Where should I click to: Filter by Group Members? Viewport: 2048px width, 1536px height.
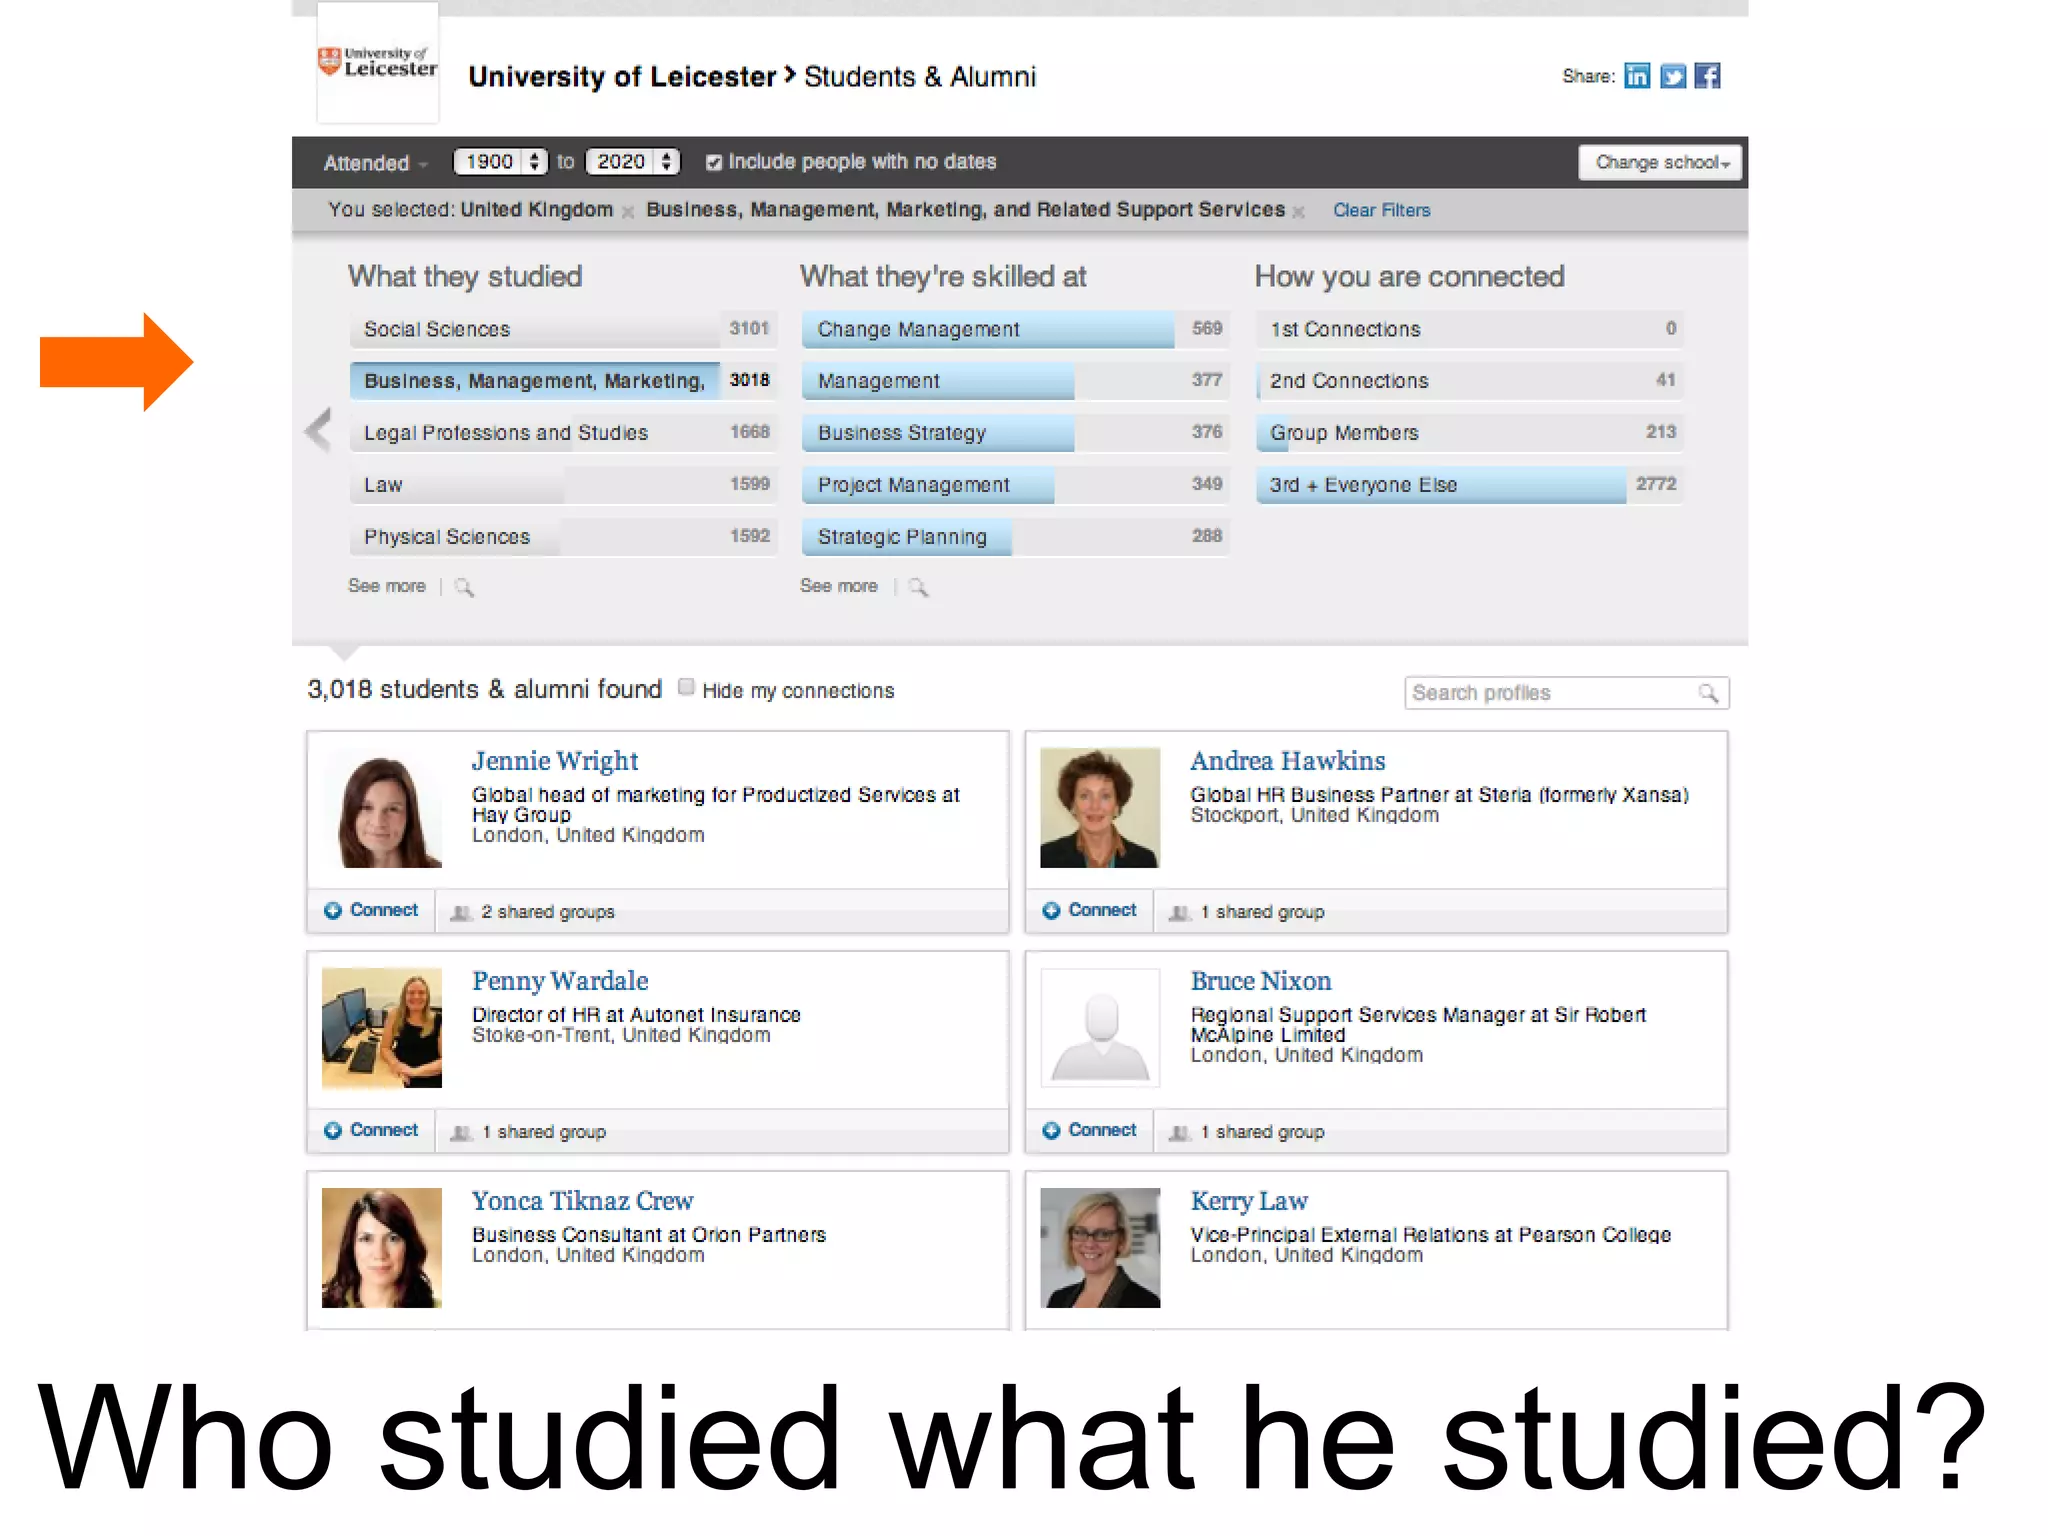click(1469, 433)
